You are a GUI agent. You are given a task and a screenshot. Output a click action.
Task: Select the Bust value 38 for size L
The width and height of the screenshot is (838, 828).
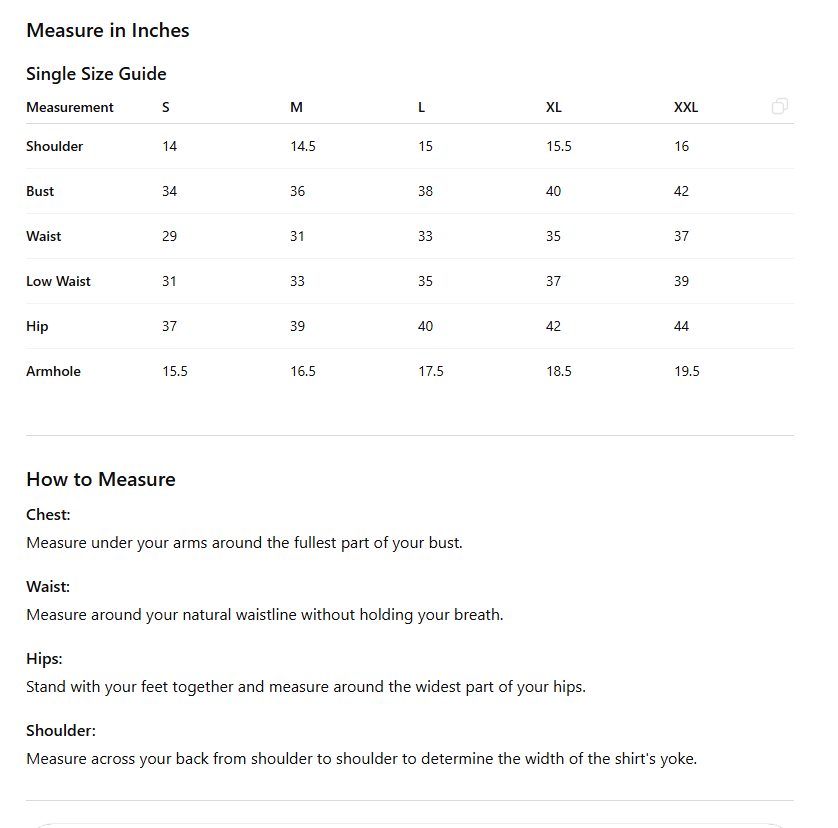tap(425, 191)
